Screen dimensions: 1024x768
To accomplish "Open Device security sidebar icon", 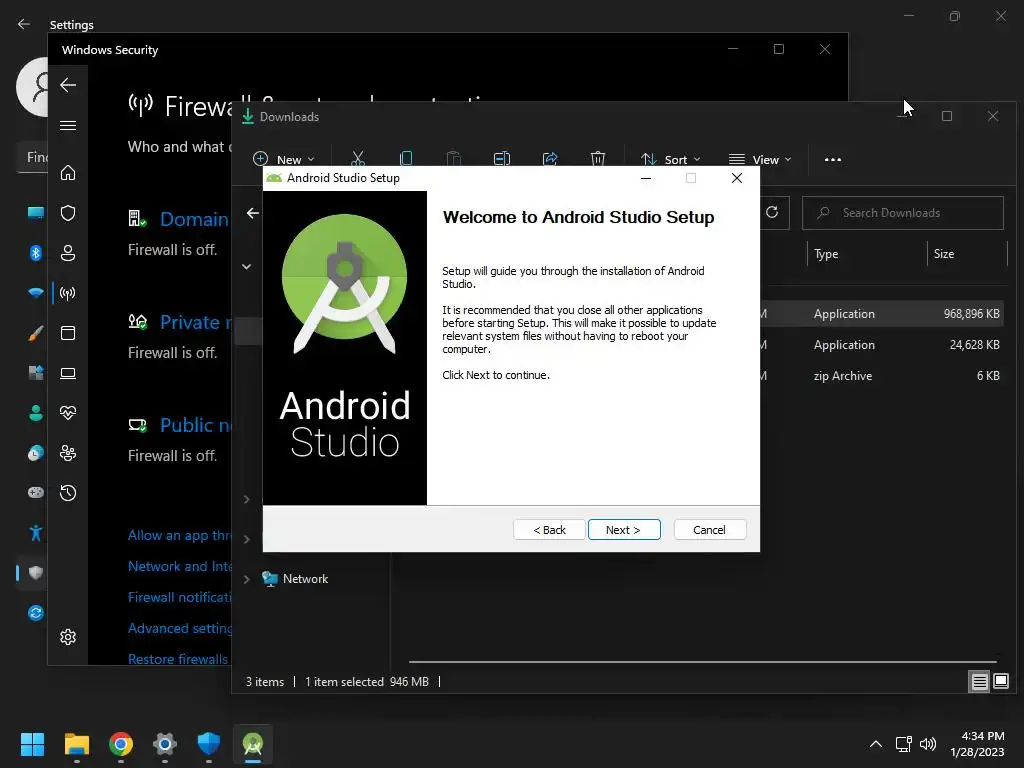I will click(68, 373).
